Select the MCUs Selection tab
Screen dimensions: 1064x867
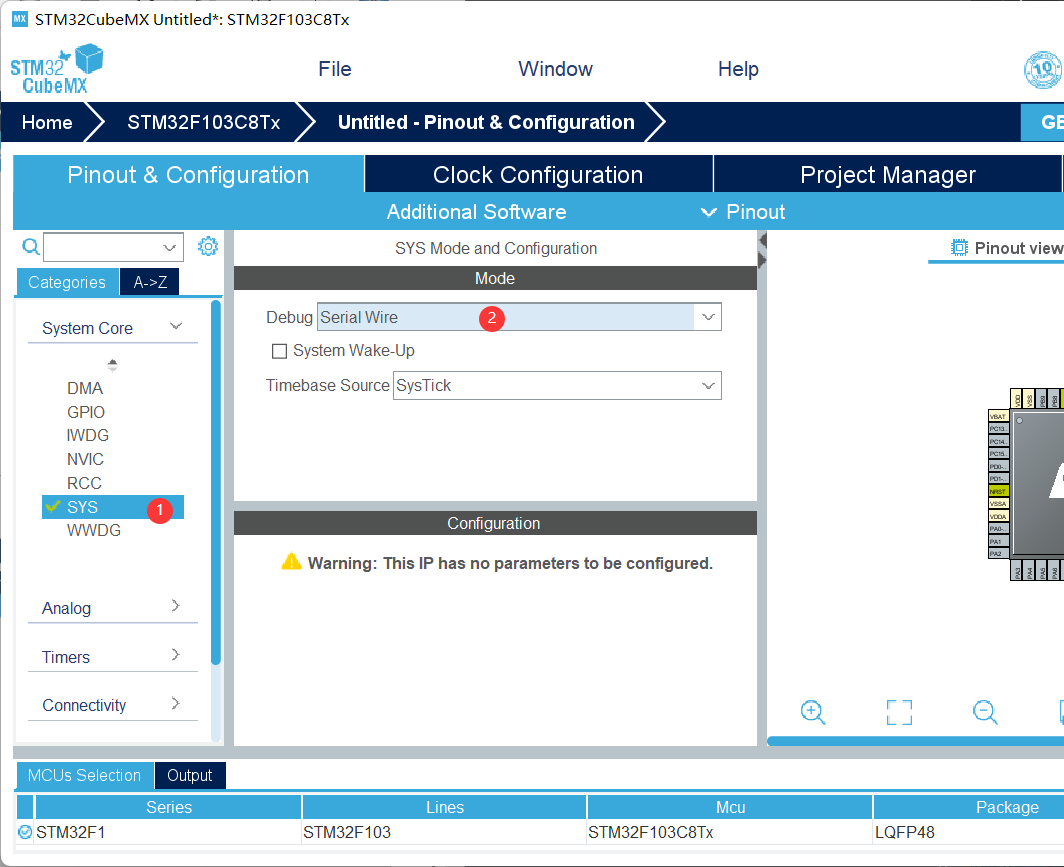click(84, 775)
